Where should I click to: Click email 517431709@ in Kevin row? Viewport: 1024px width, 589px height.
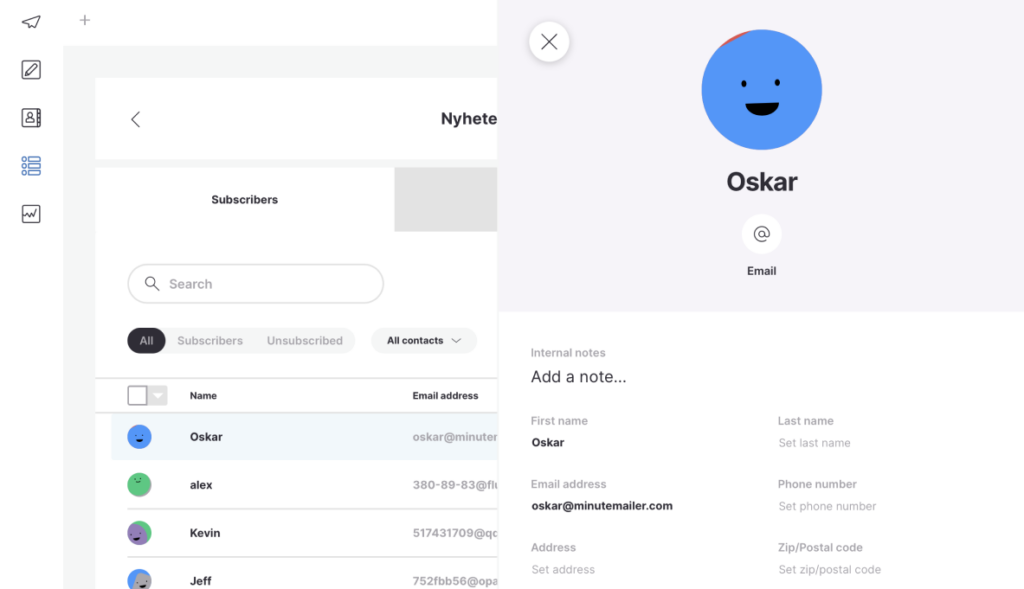pyautogui.click(x=455, y=533)
